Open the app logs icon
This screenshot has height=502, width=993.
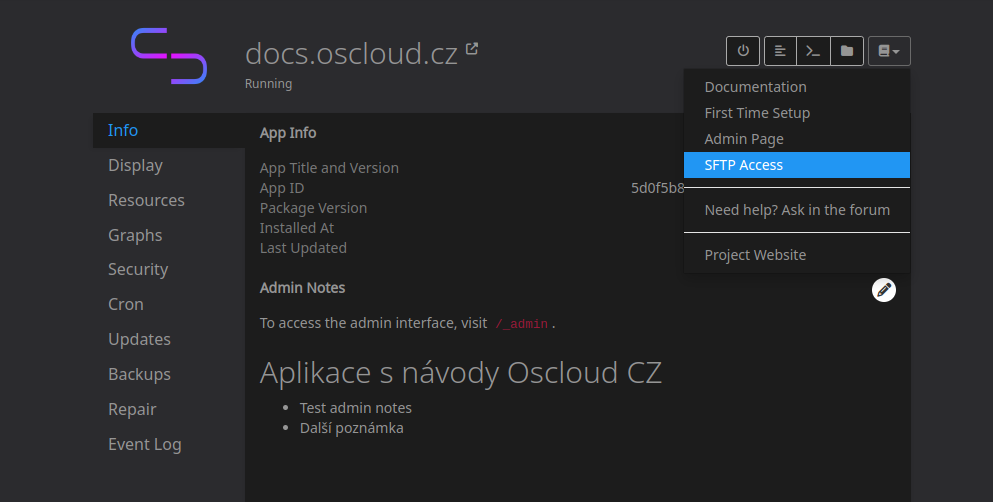(x=780, y=51)
